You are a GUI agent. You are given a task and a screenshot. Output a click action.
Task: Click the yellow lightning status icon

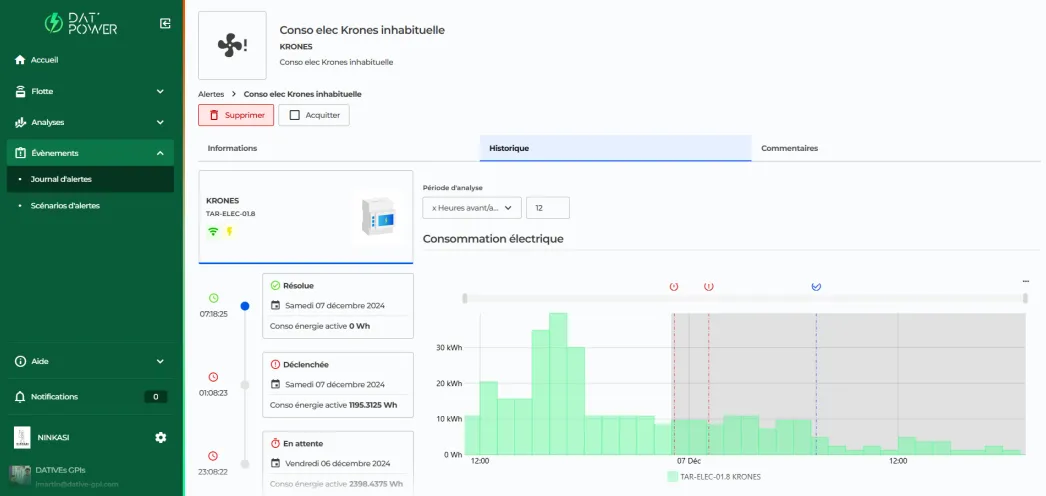click(228, 232)
